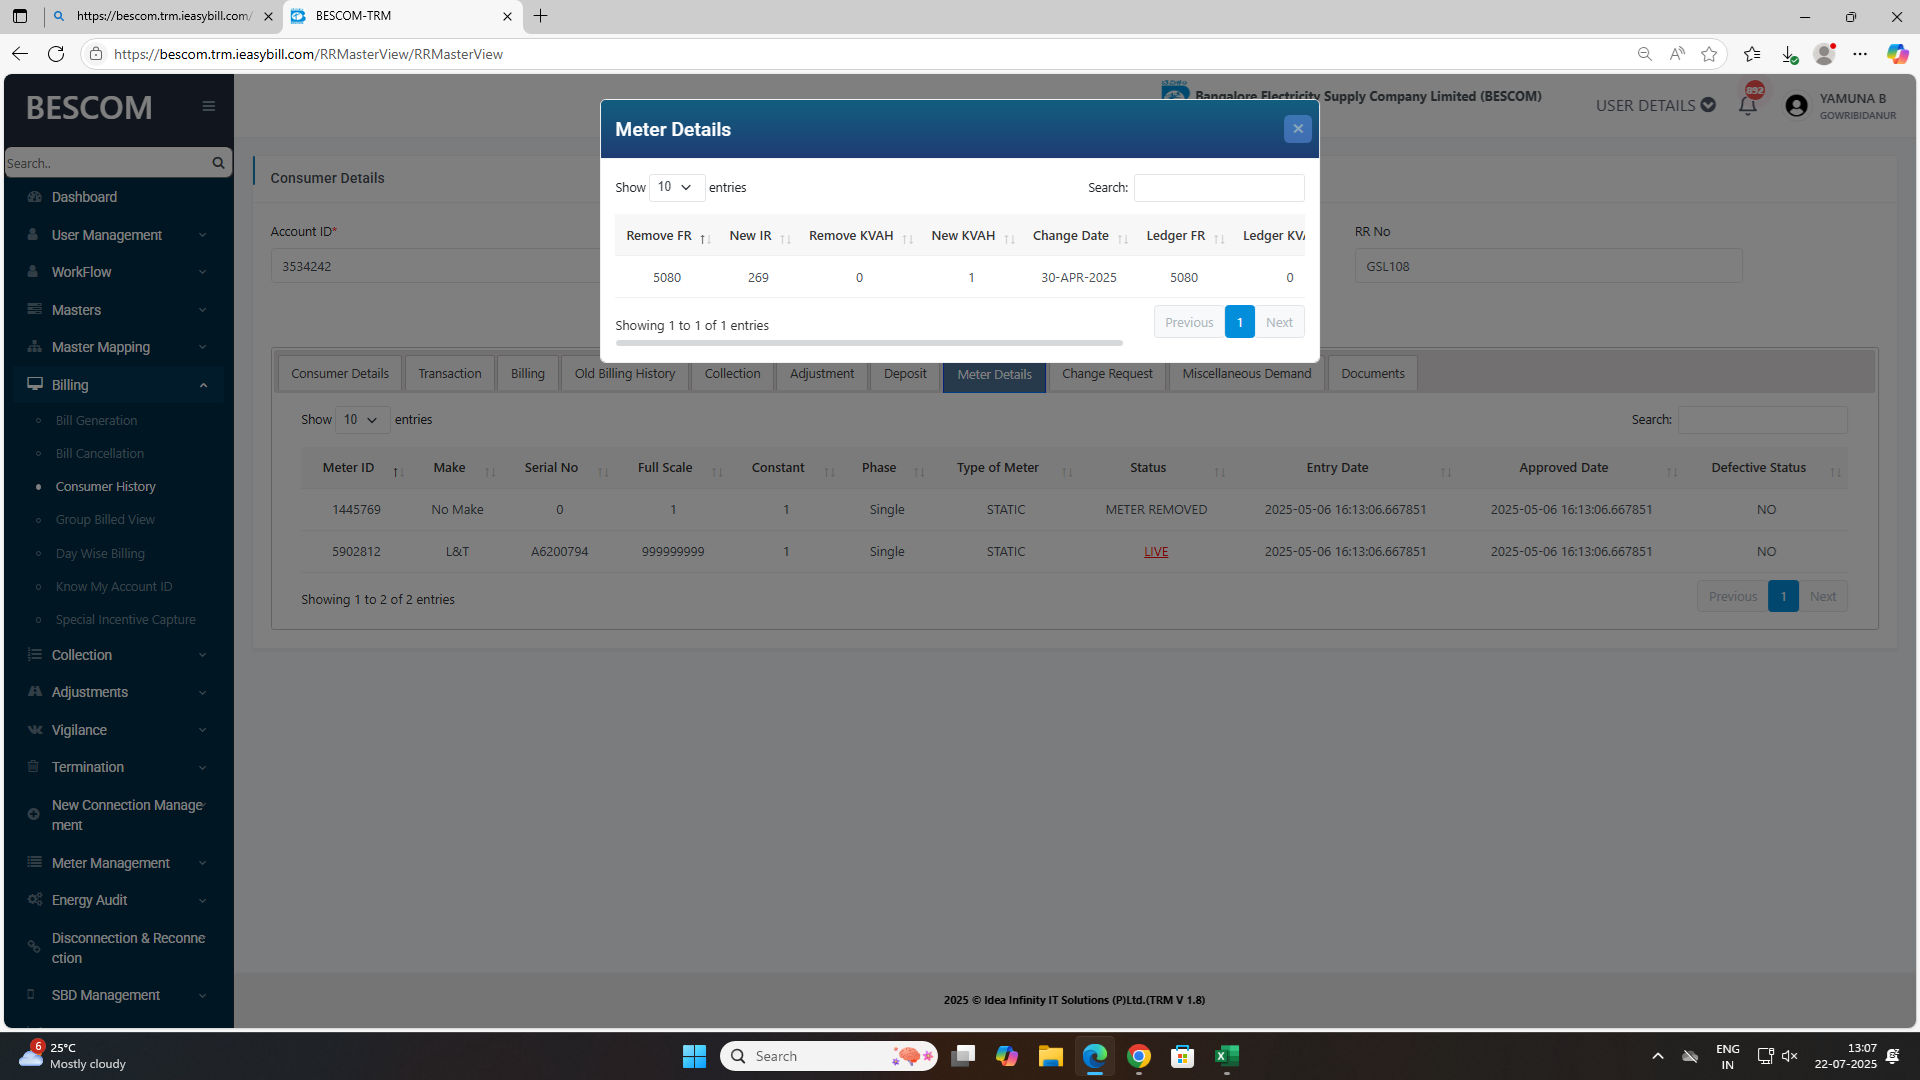This screenshot has width=1920, height=1080.
Task: Sort meter table by Status
Action: click(1156, 468)
